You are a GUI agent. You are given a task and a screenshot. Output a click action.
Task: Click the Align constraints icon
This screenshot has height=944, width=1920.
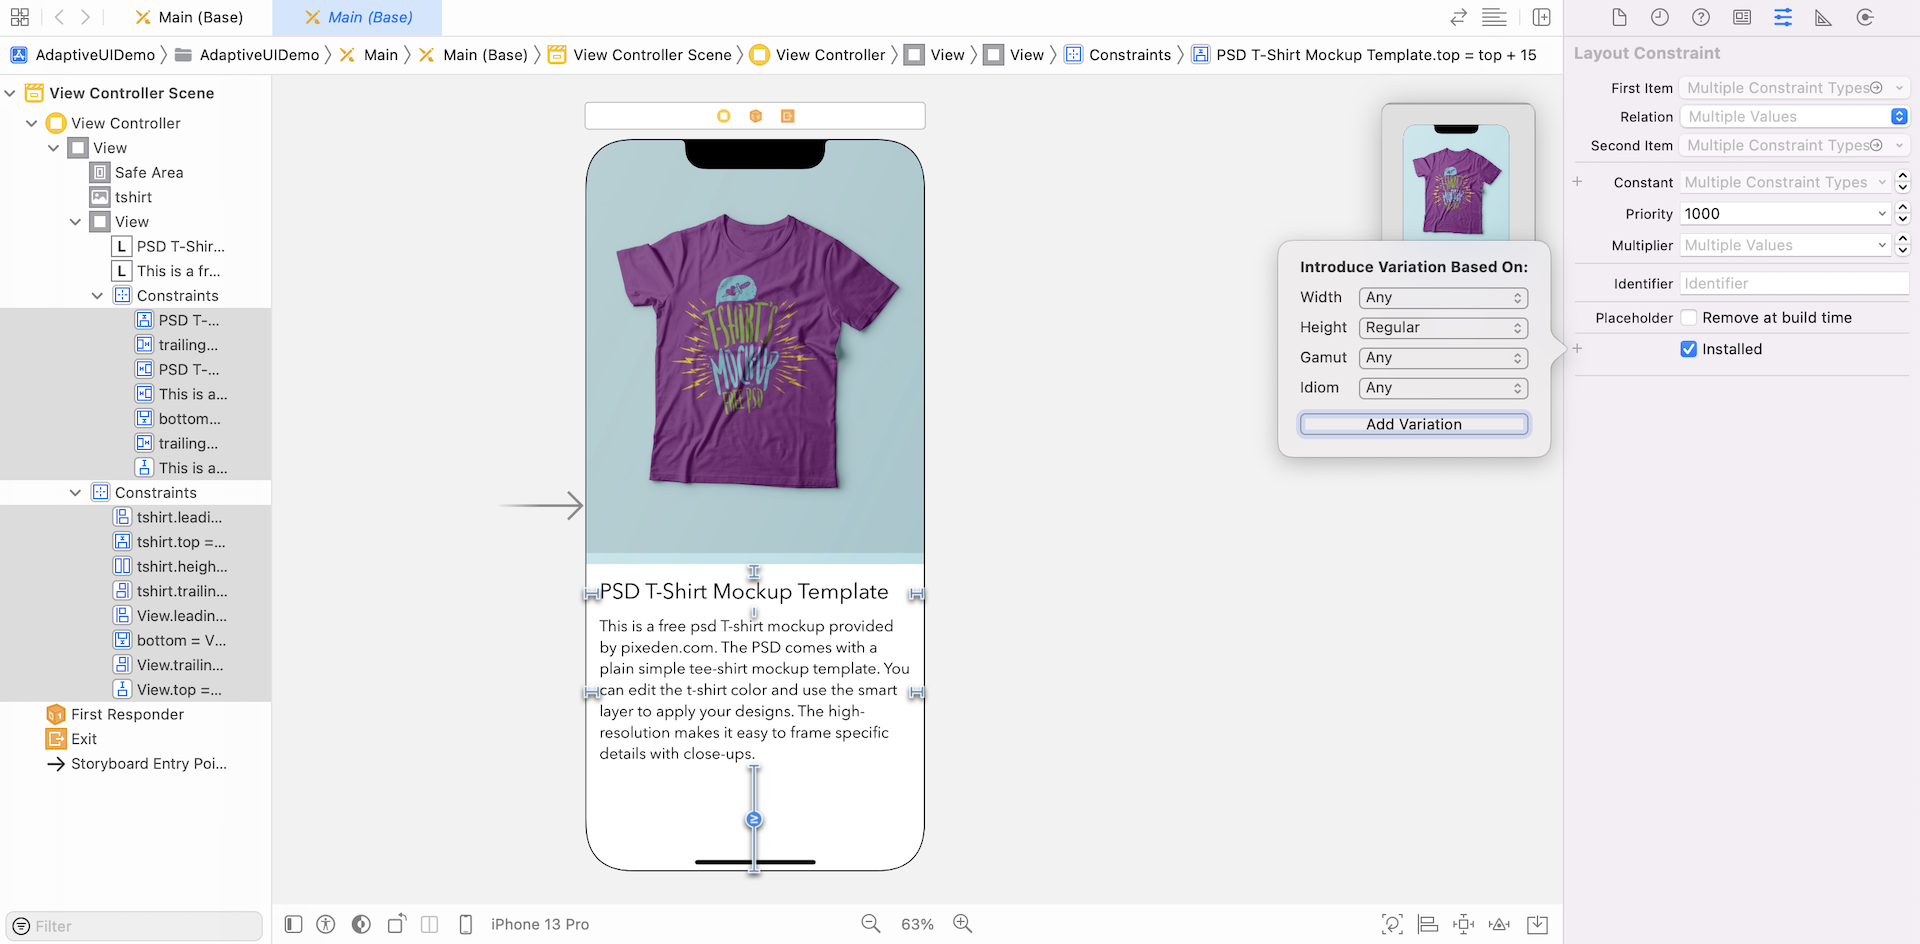click(1428, 924)
